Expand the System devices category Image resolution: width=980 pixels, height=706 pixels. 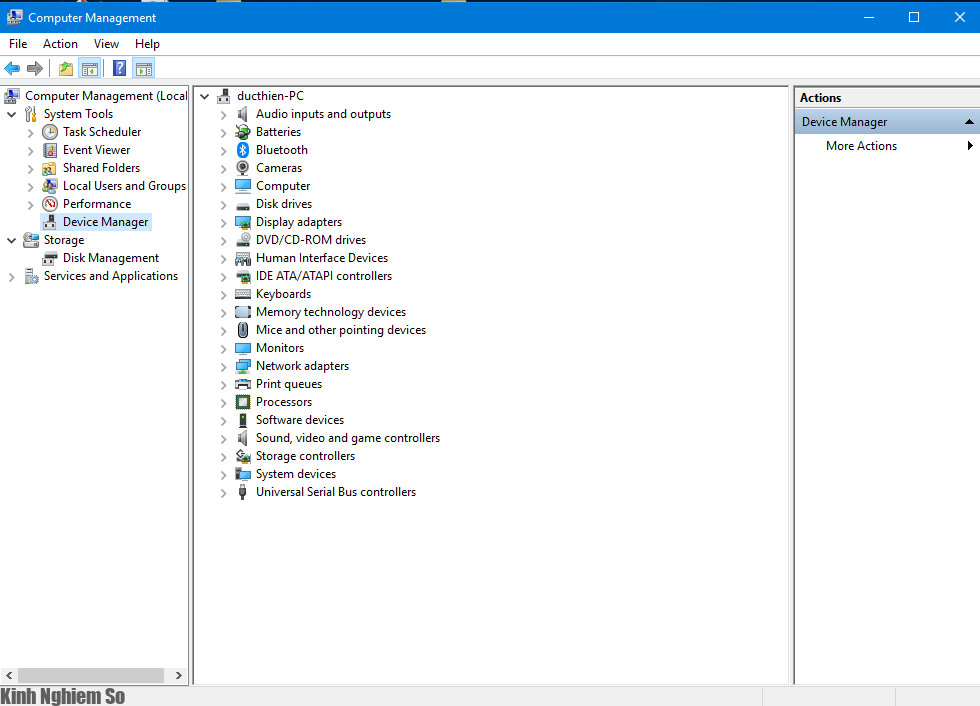(223, 475)
